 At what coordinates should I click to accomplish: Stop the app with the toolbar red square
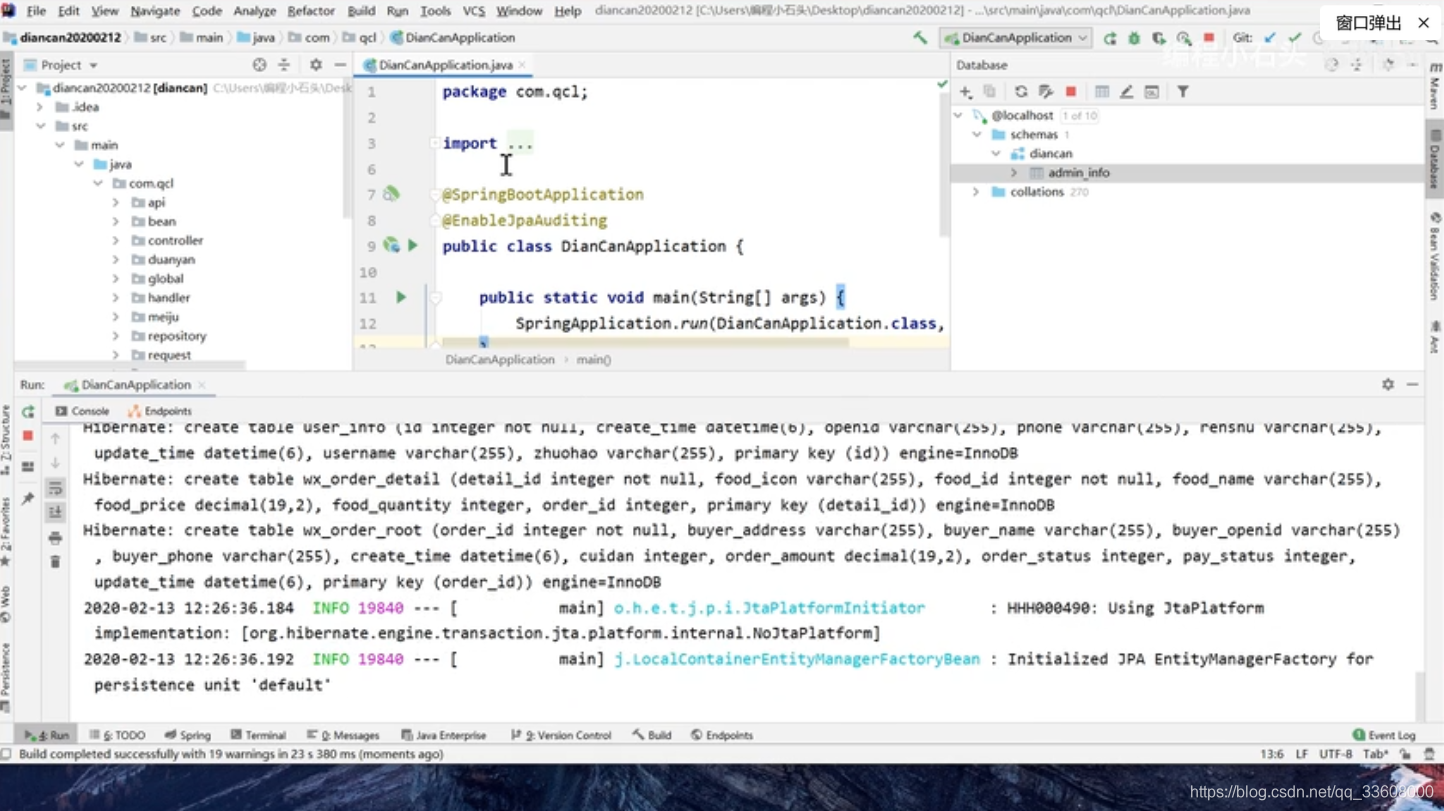1208,38
